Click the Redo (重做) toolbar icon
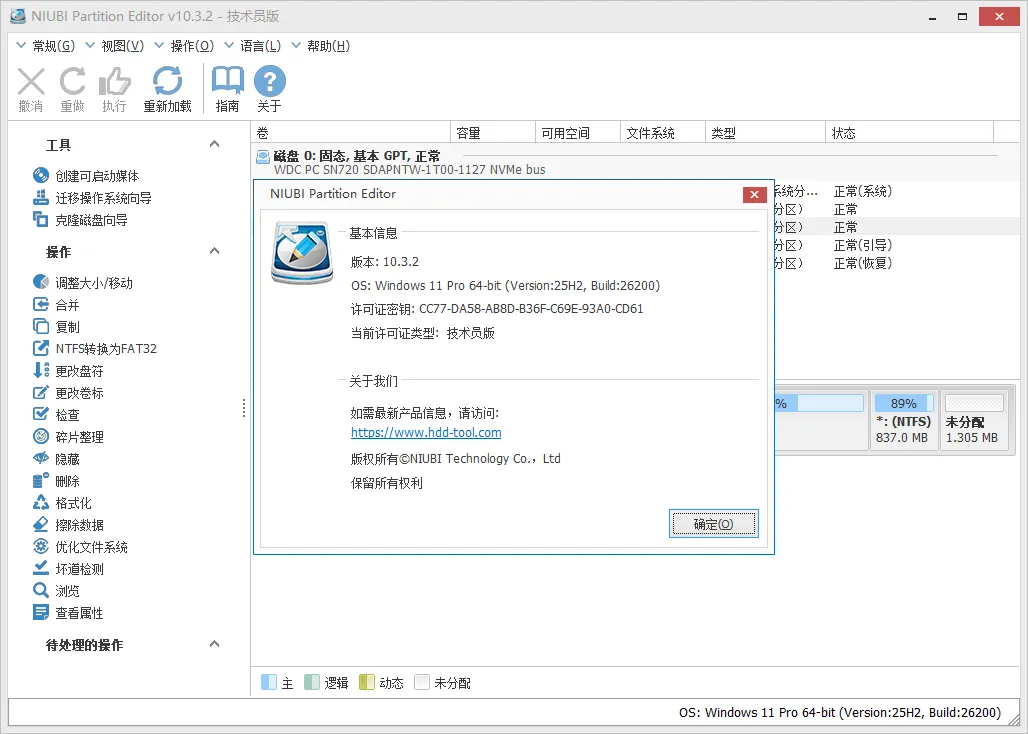This screenshot has width=1028, height=734. (x=72, y=82)
